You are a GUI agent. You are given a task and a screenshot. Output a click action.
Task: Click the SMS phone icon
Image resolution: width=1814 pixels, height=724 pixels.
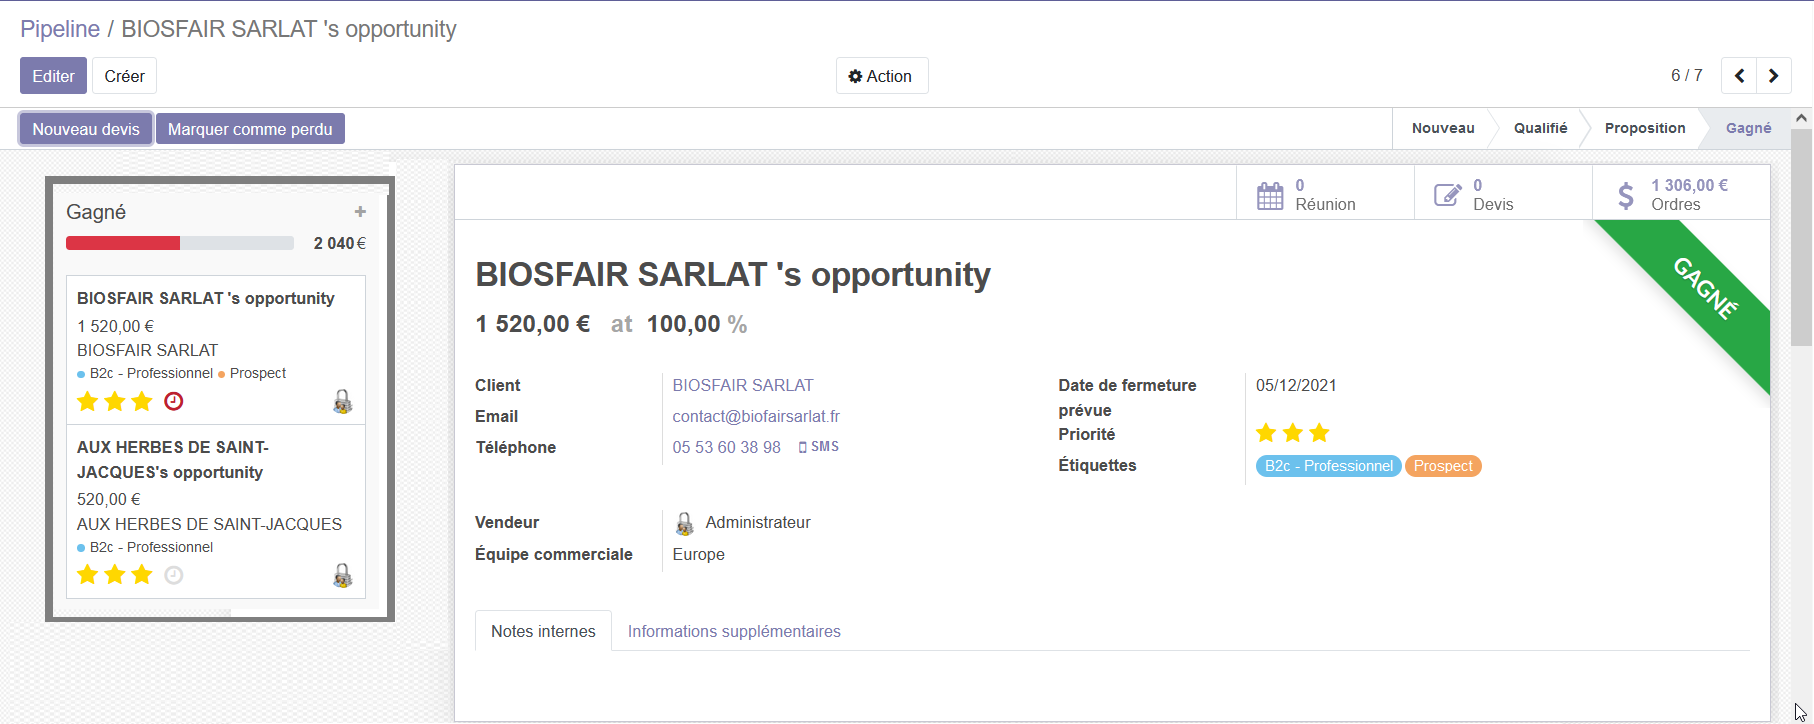(x=818, y=447)
